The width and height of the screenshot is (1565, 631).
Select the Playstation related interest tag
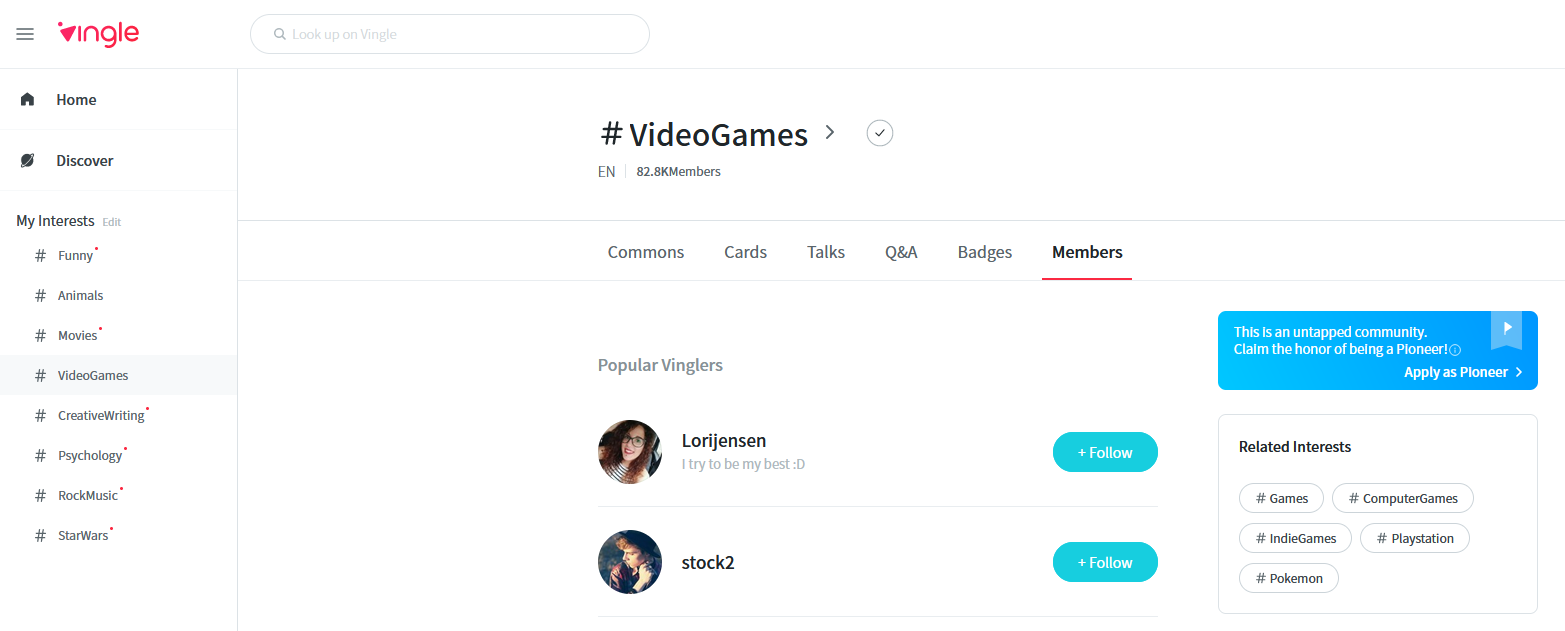(1414, 538)
